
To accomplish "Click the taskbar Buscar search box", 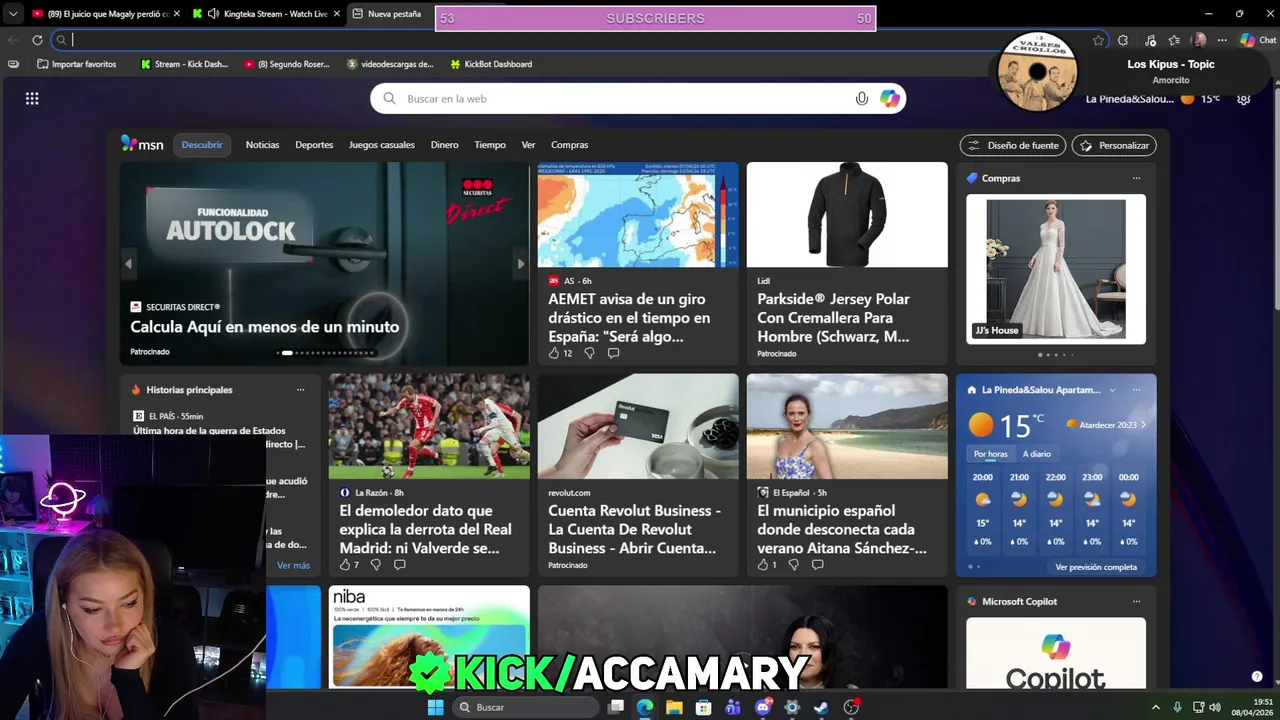I will (x=524, y=707).
